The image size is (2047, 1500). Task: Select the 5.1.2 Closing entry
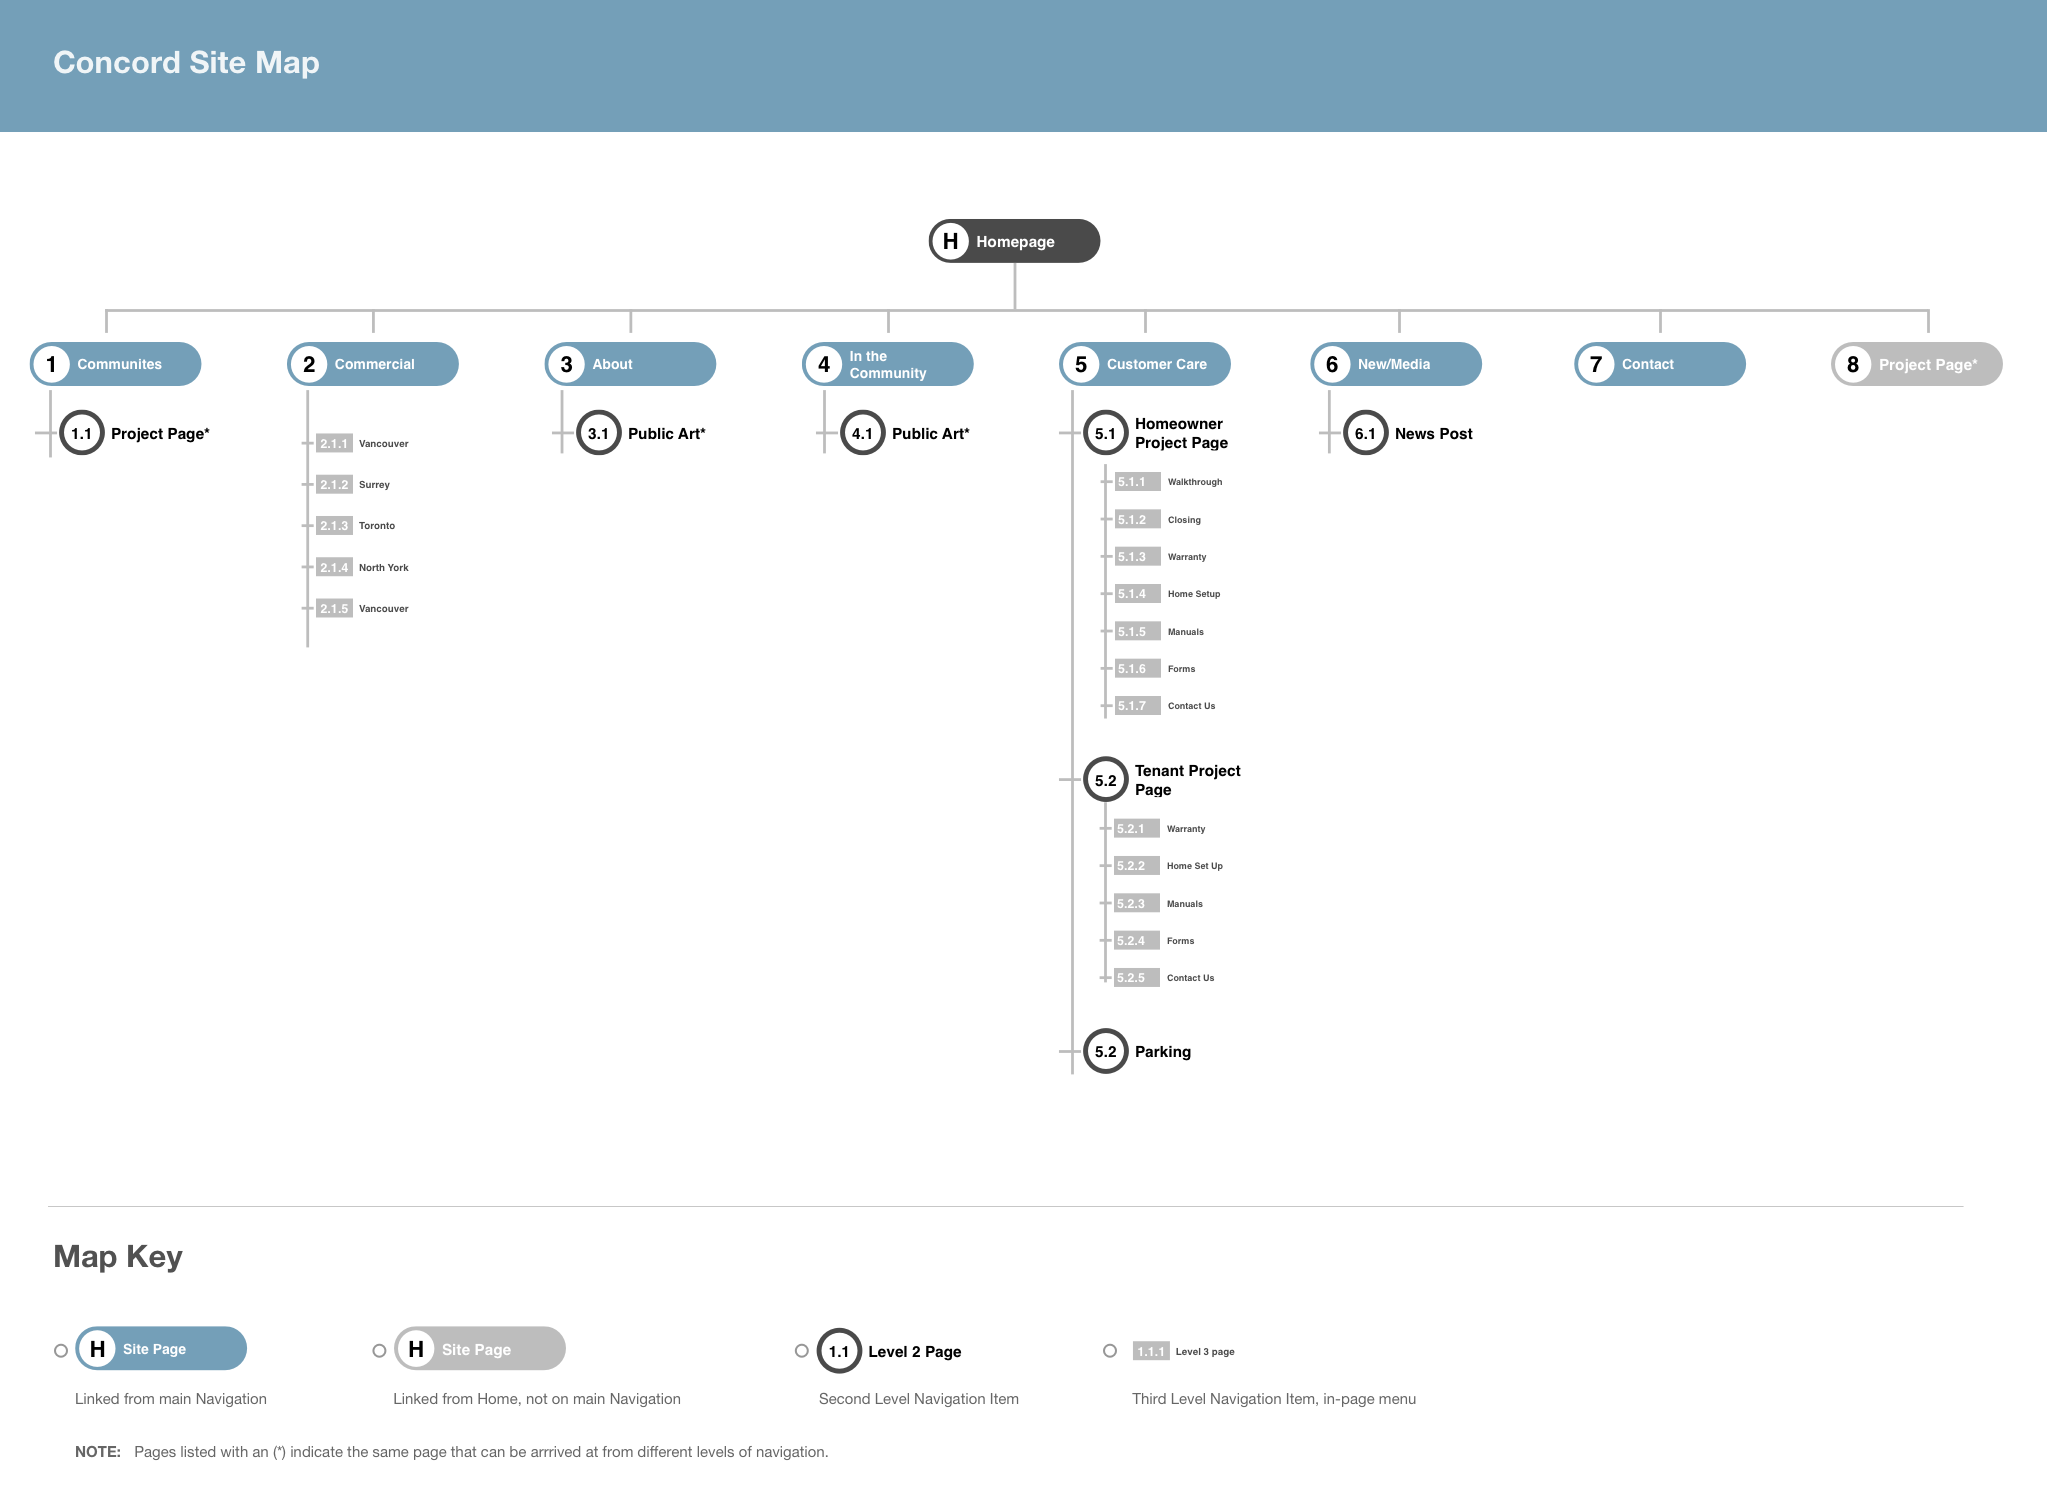point(1158,519)
